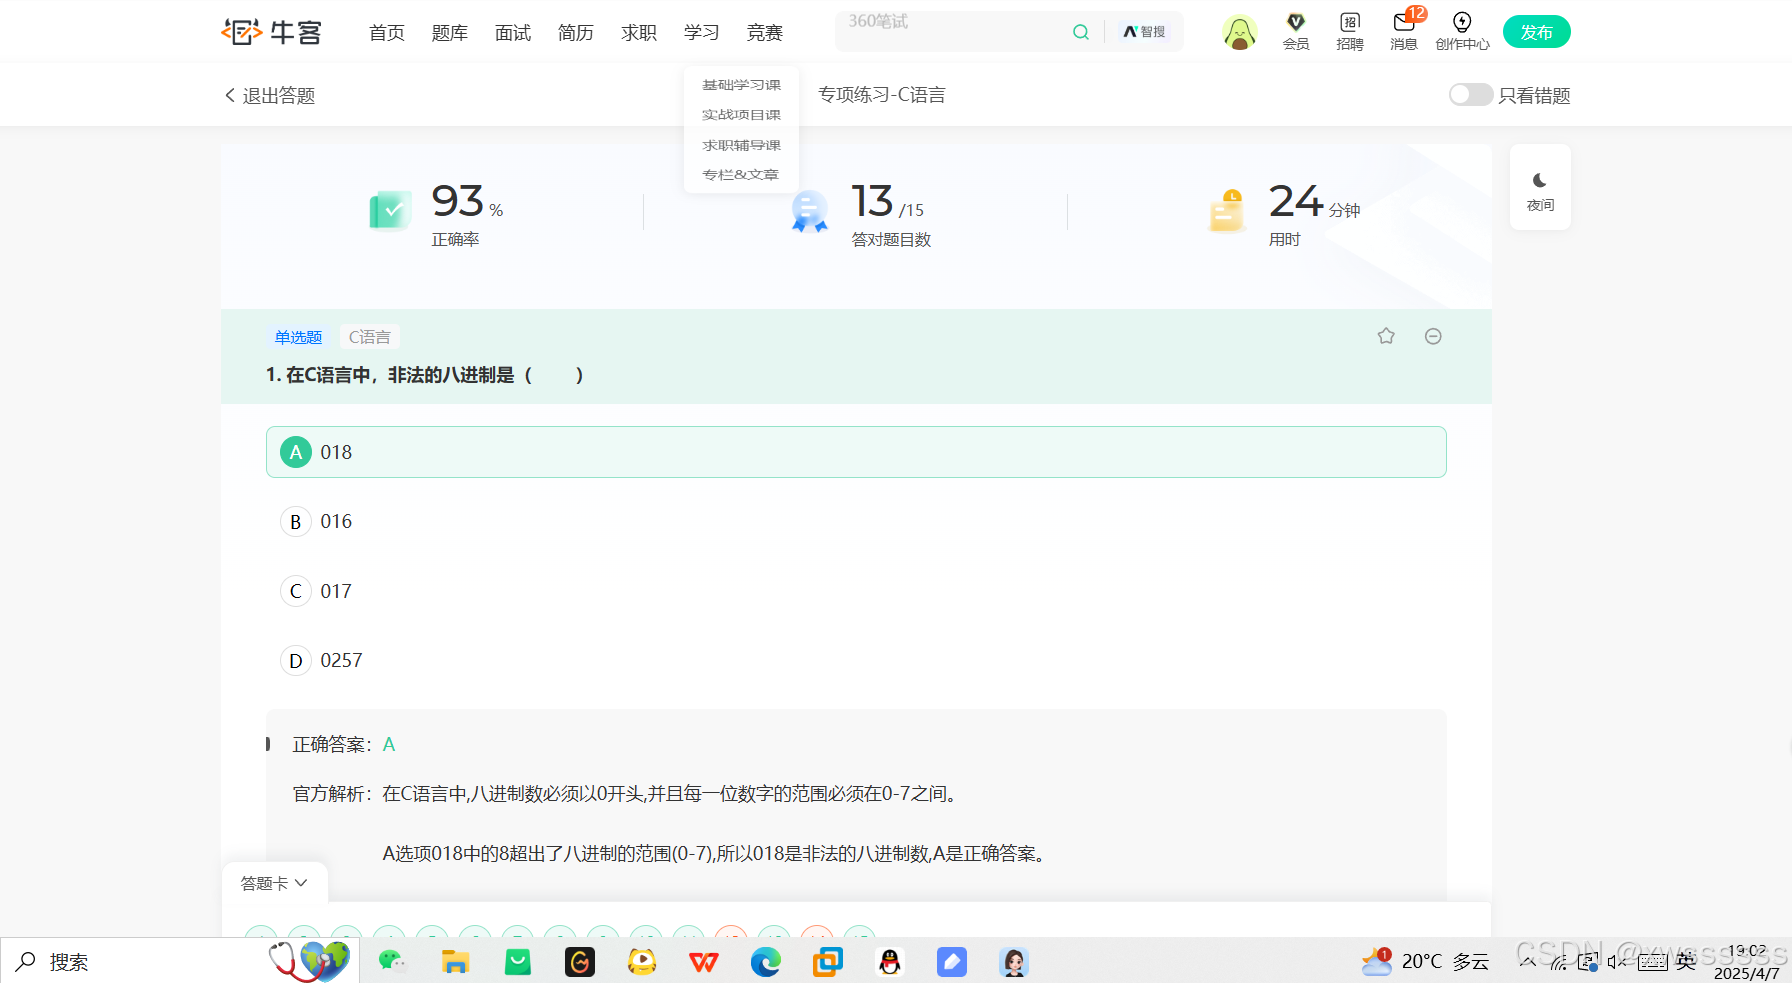The height and width of the screenshot is (983, 1792).
Task: Click the 单选题 tag
Action: pos(298,337)
